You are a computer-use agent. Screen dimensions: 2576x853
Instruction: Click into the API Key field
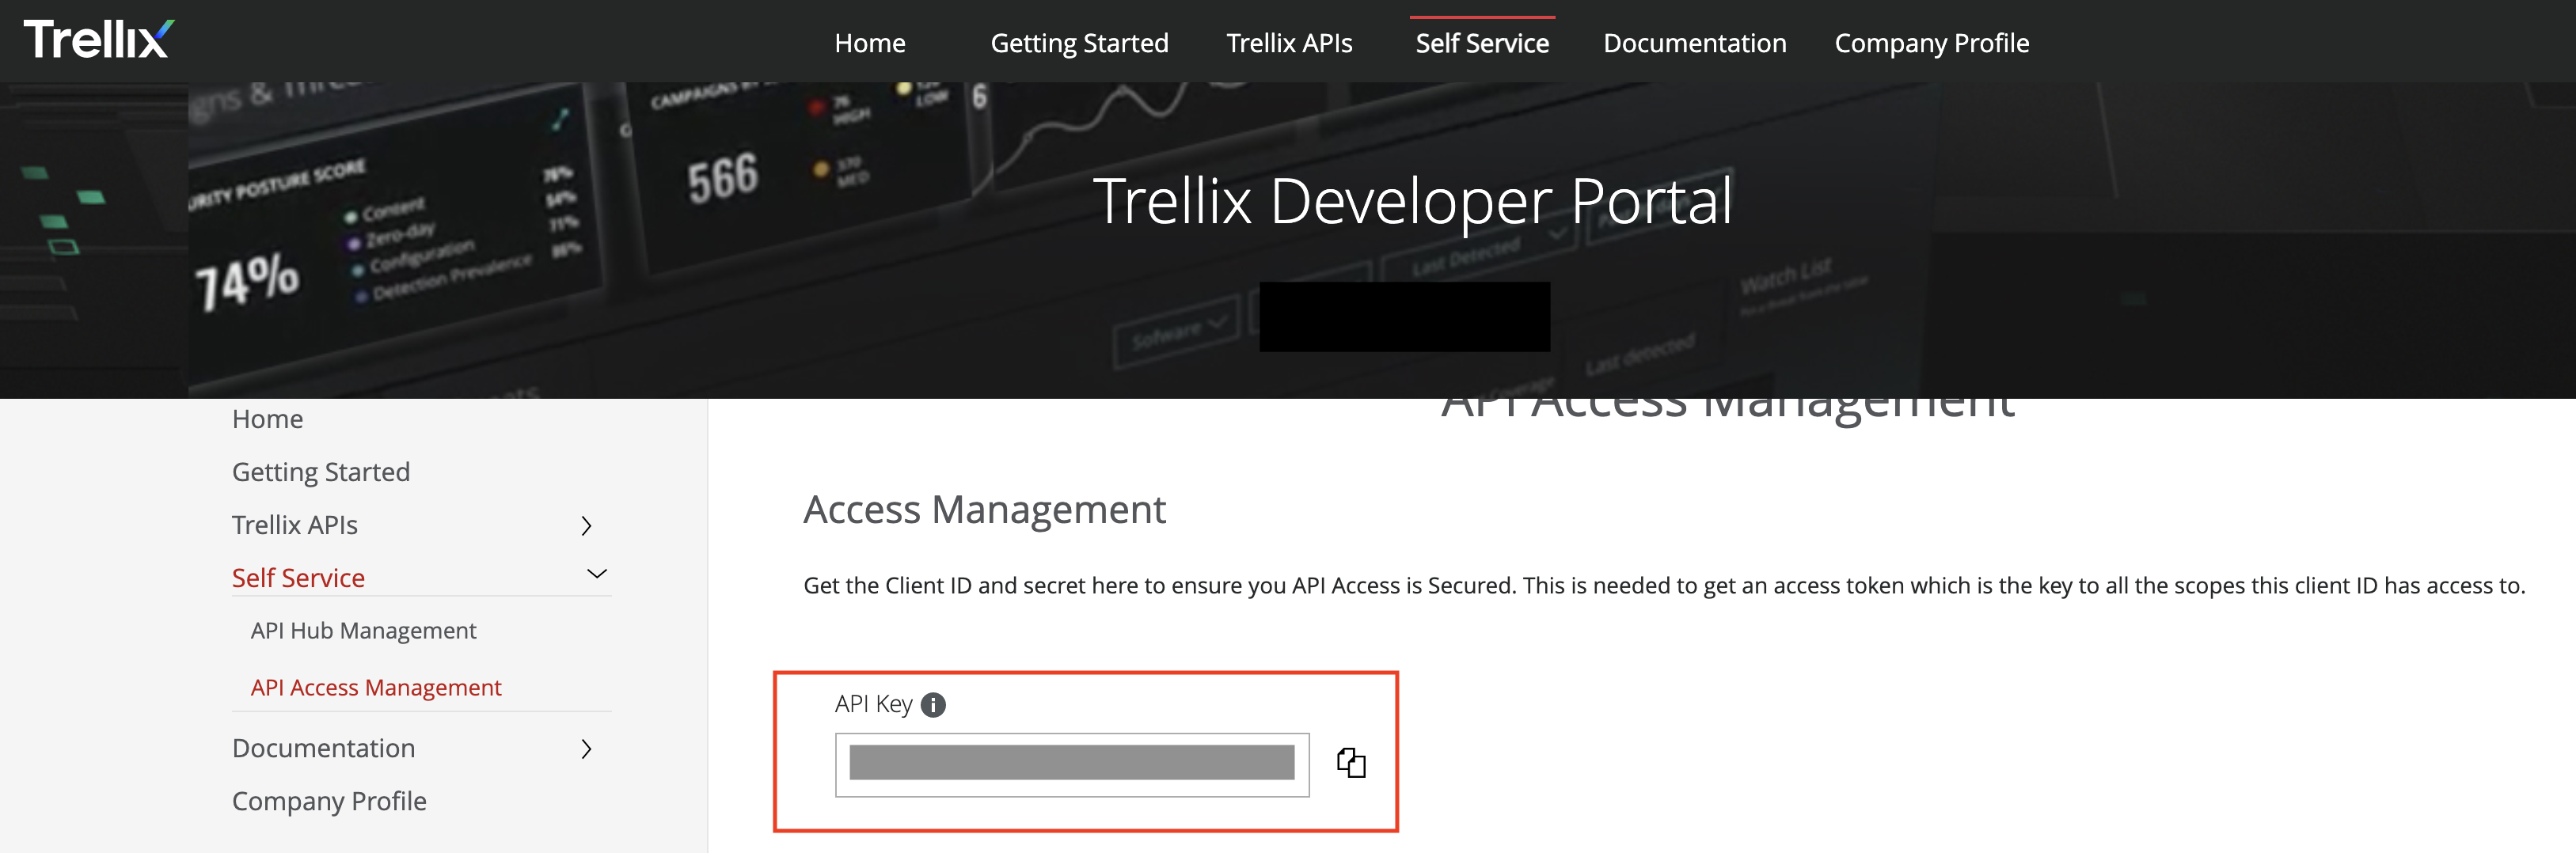pyautogui.click(x=1071, y=764)
